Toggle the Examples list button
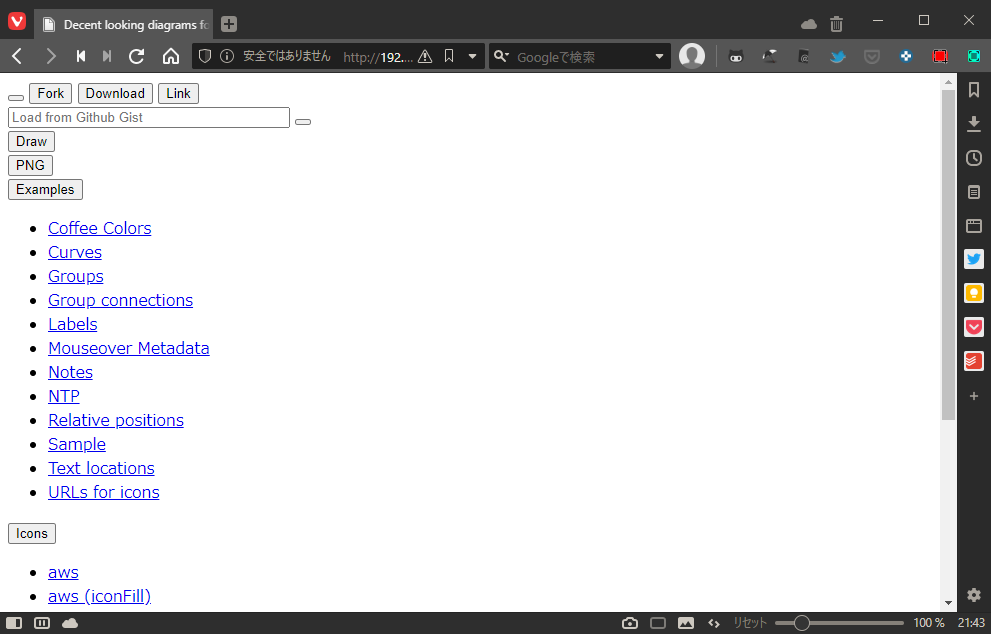This screenshot has height=634, width=991. pos(45,190)
